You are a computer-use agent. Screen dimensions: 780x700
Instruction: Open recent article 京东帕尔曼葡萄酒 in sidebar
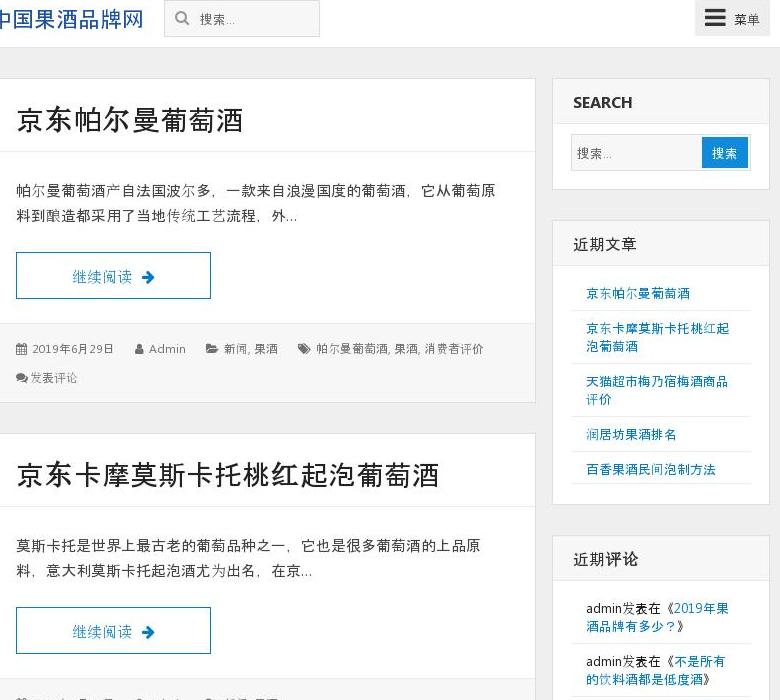[638, 294]
